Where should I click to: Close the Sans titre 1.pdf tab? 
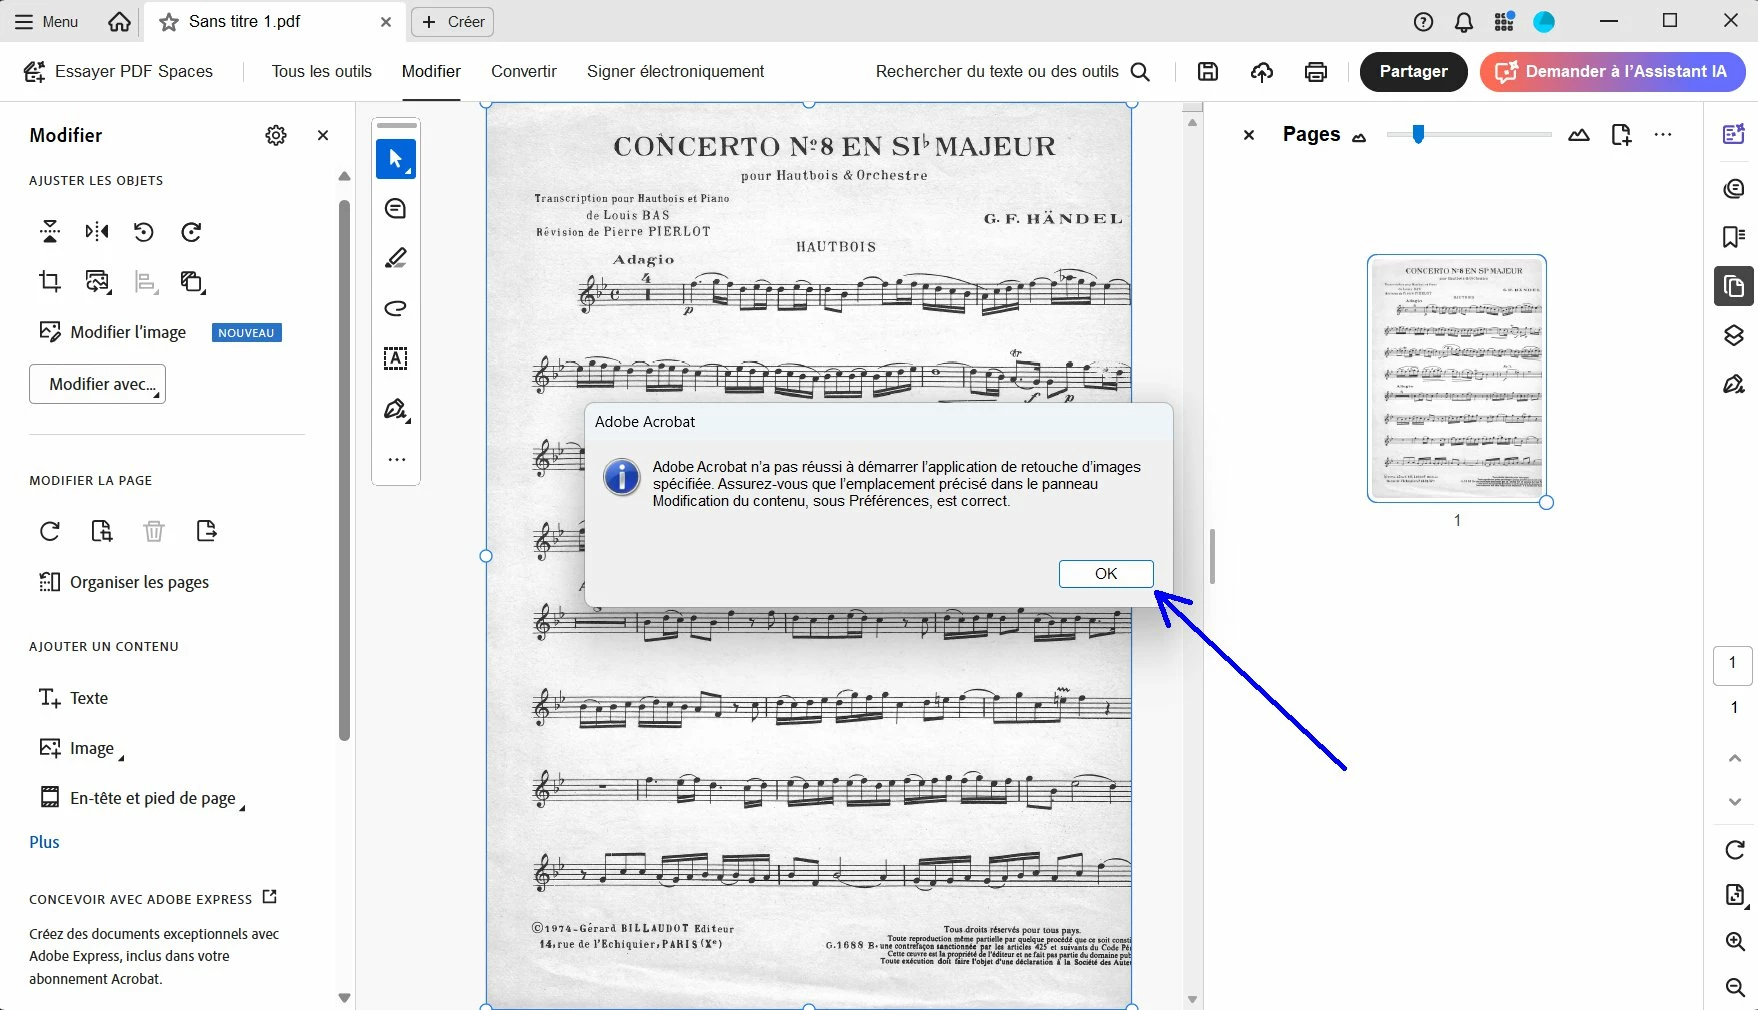(386, 22)
